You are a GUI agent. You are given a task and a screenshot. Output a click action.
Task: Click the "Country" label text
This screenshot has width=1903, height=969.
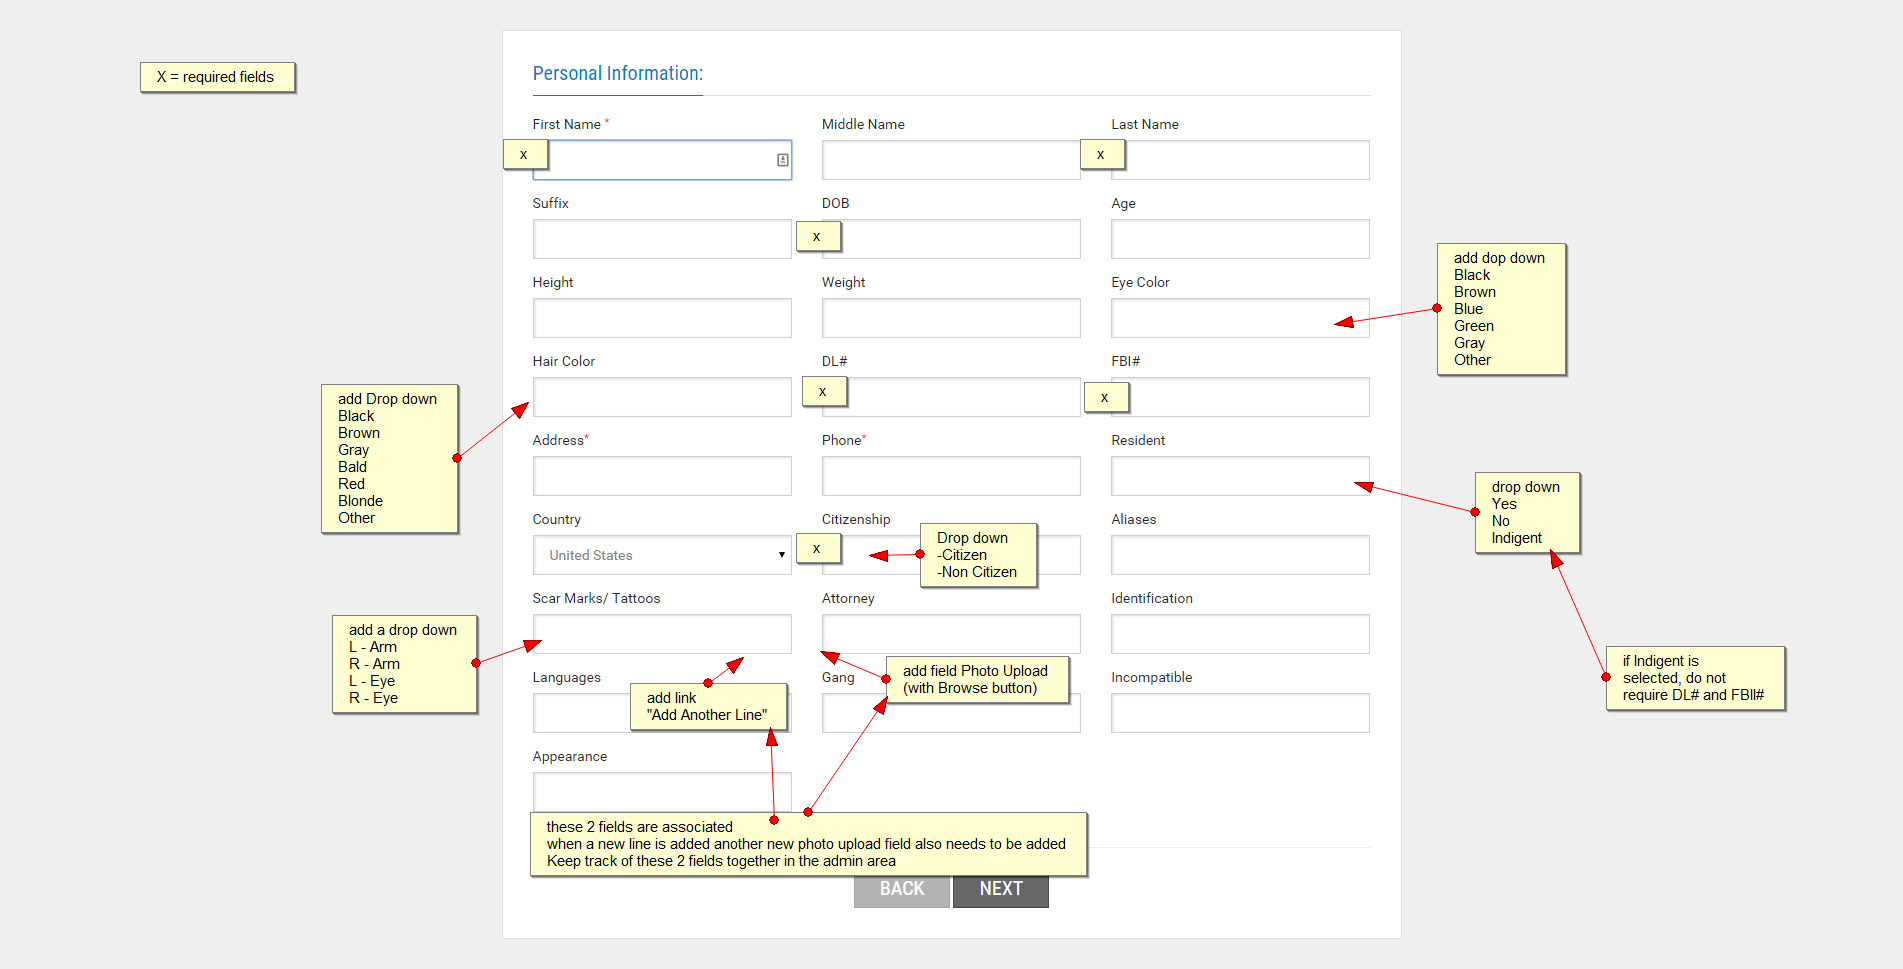click(x=557, y=520)
